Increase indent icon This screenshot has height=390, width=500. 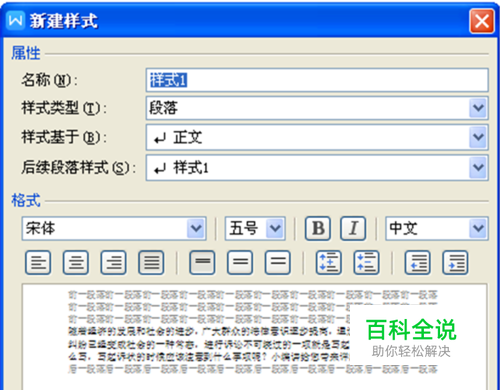point(455,263)
